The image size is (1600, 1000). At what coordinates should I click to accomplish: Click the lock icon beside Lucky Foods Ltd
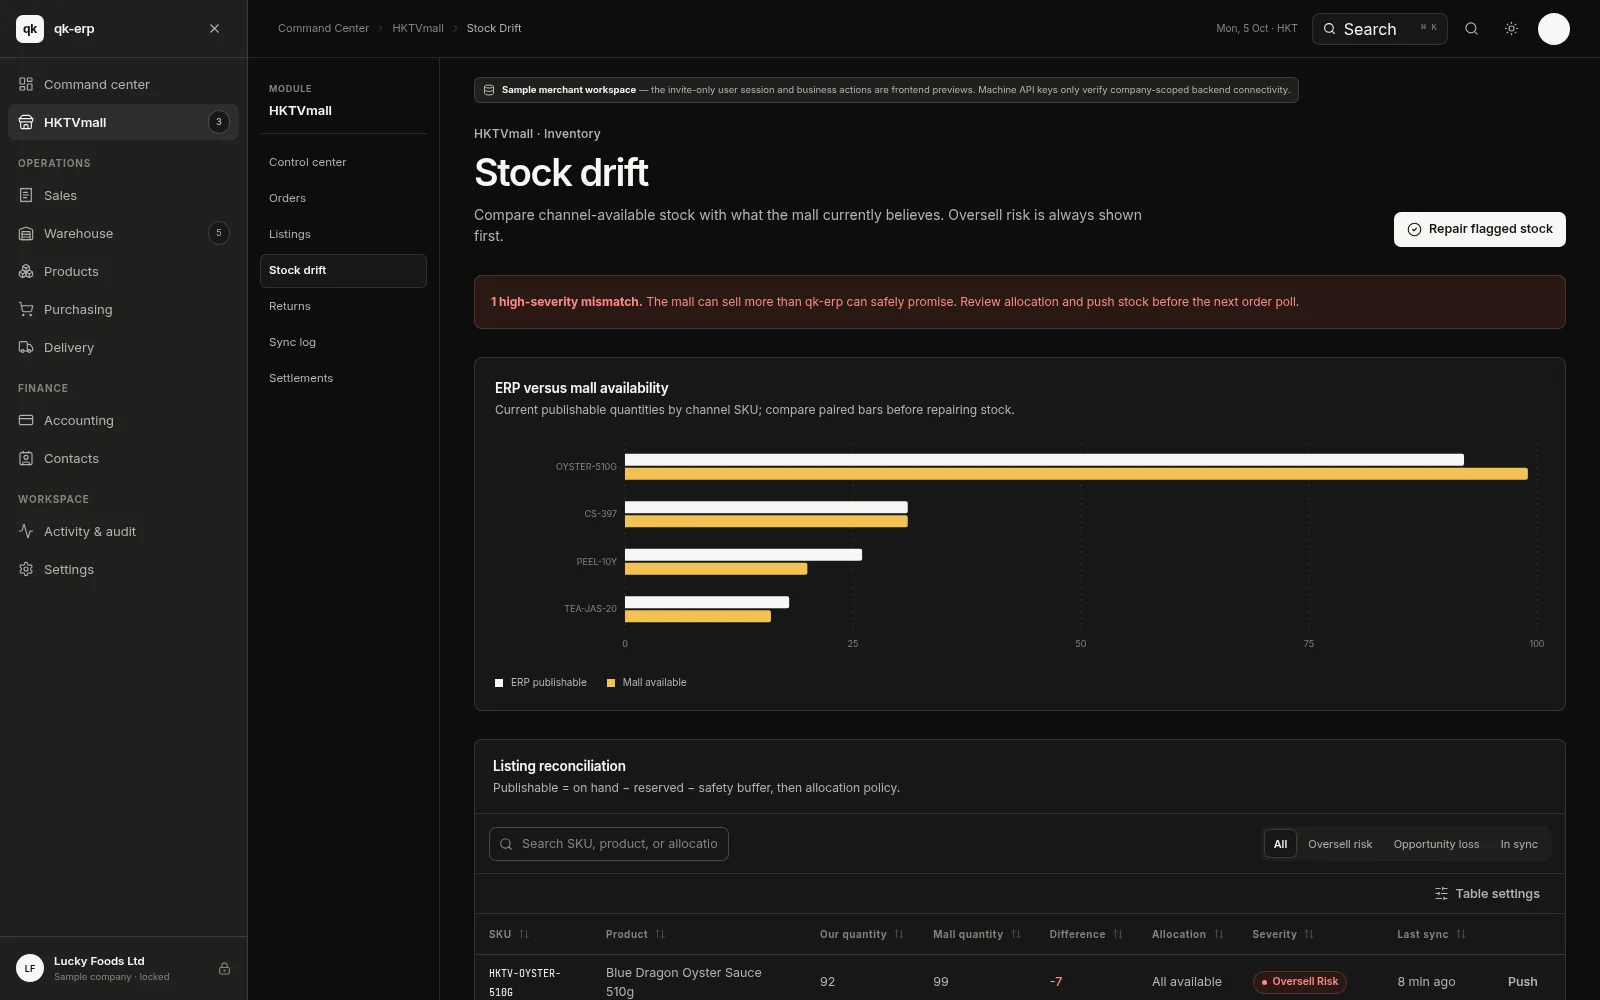point(224,968)
